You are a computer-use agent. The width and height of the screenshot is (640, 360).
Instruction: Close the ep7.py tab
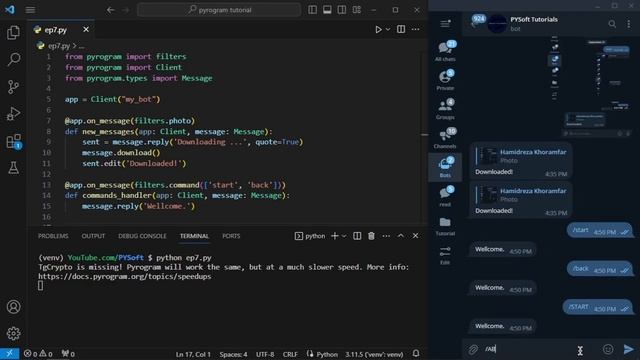[86, 29]
